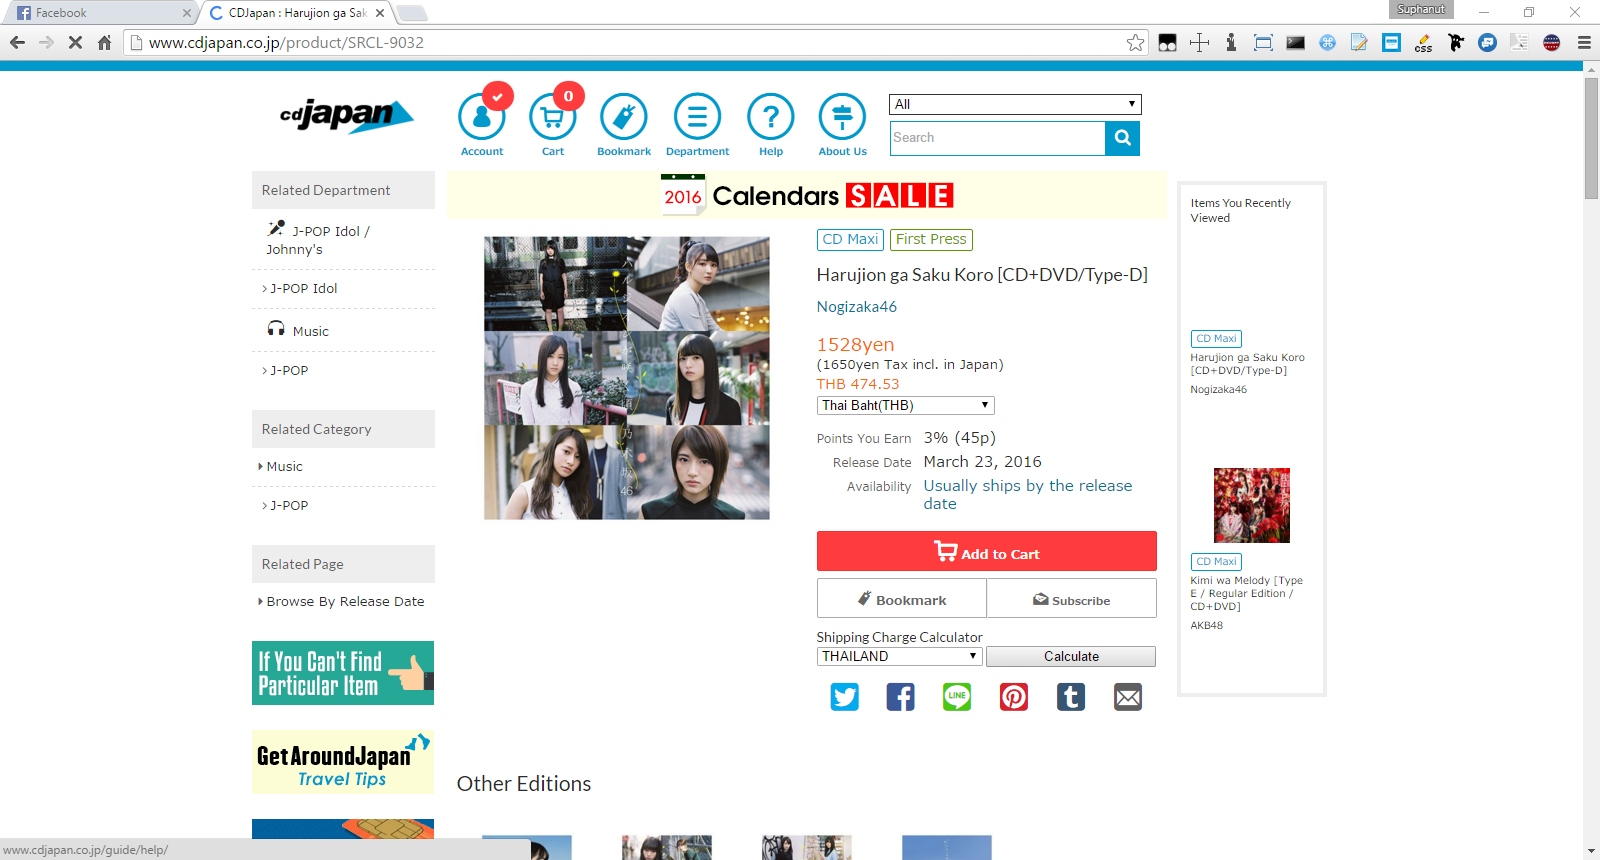Click If You Can't Find Particular Item banner
Screen dimensions: 1600x860
(x=343, y=673)
